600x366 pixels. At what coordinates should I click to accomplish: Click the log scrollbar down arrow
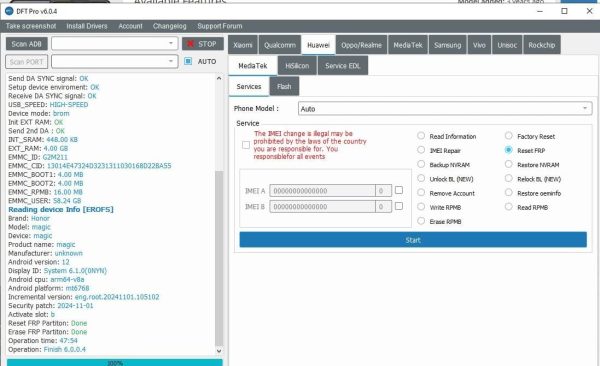tap(219, 351)
